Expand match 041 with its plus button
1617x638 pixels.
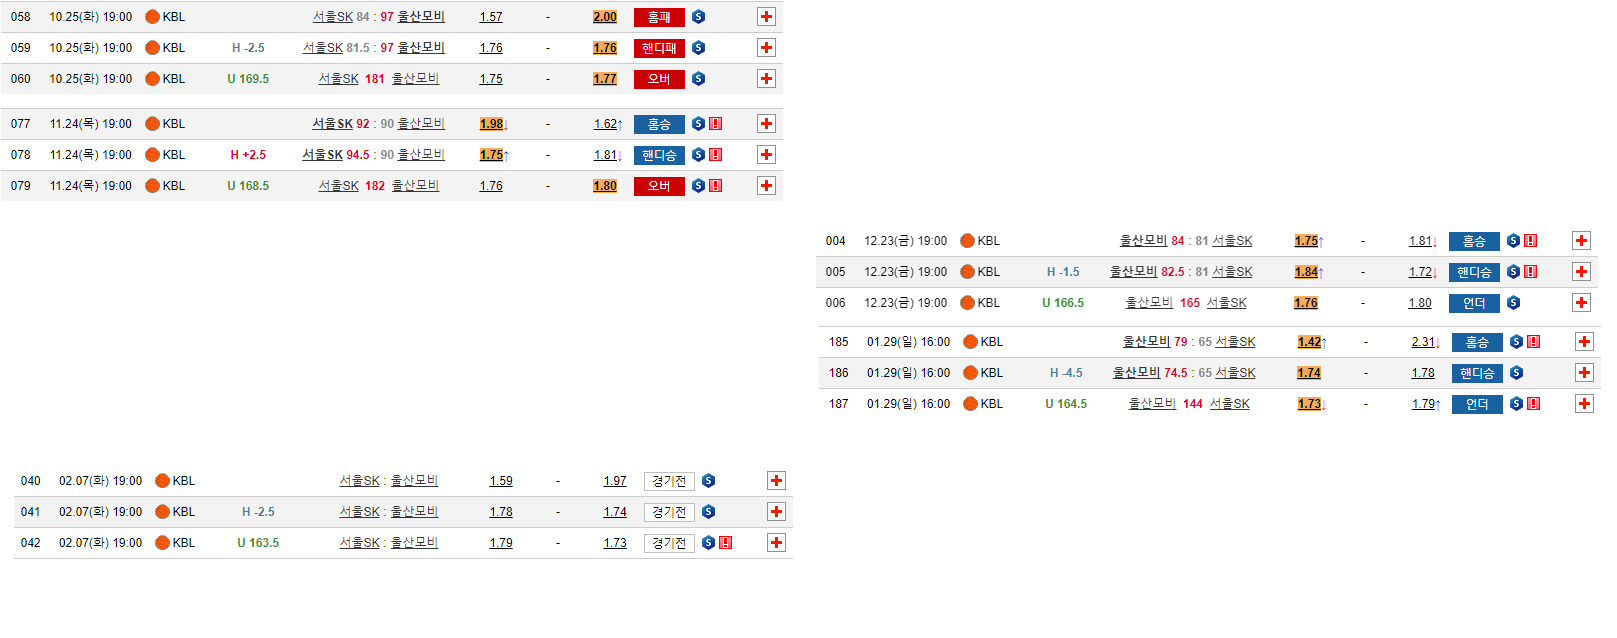pos(776,512)
